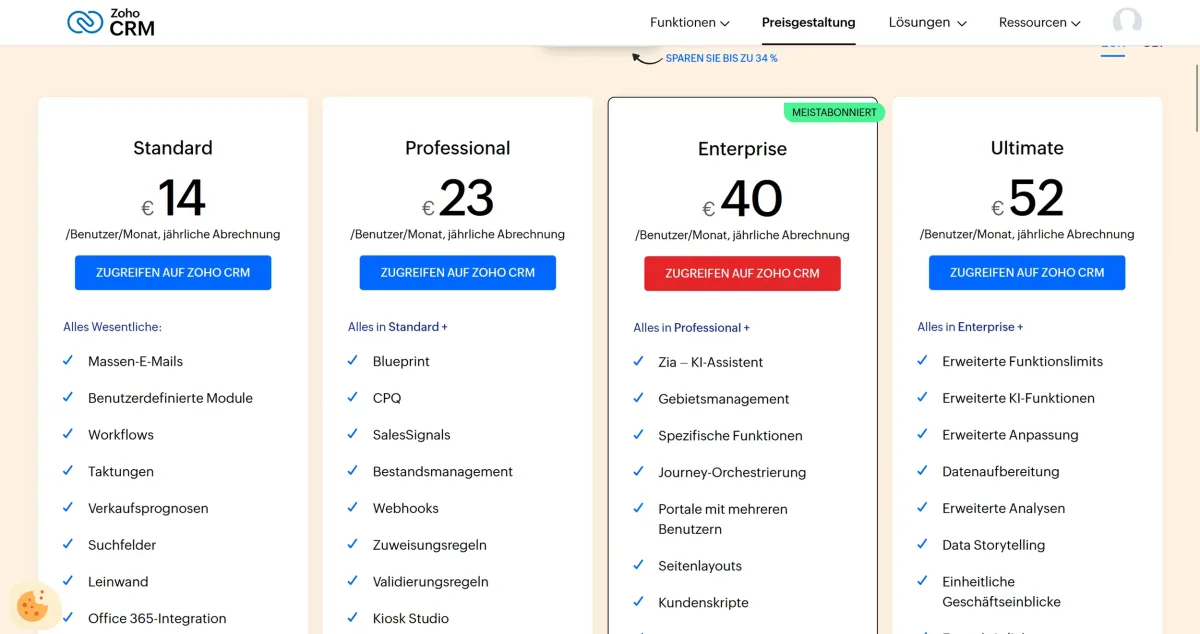Click the Kundenskripte feature
Image resolution: width=1200 pixels, height=634 pixels.
pyautogui.click(x=703, y=603)
